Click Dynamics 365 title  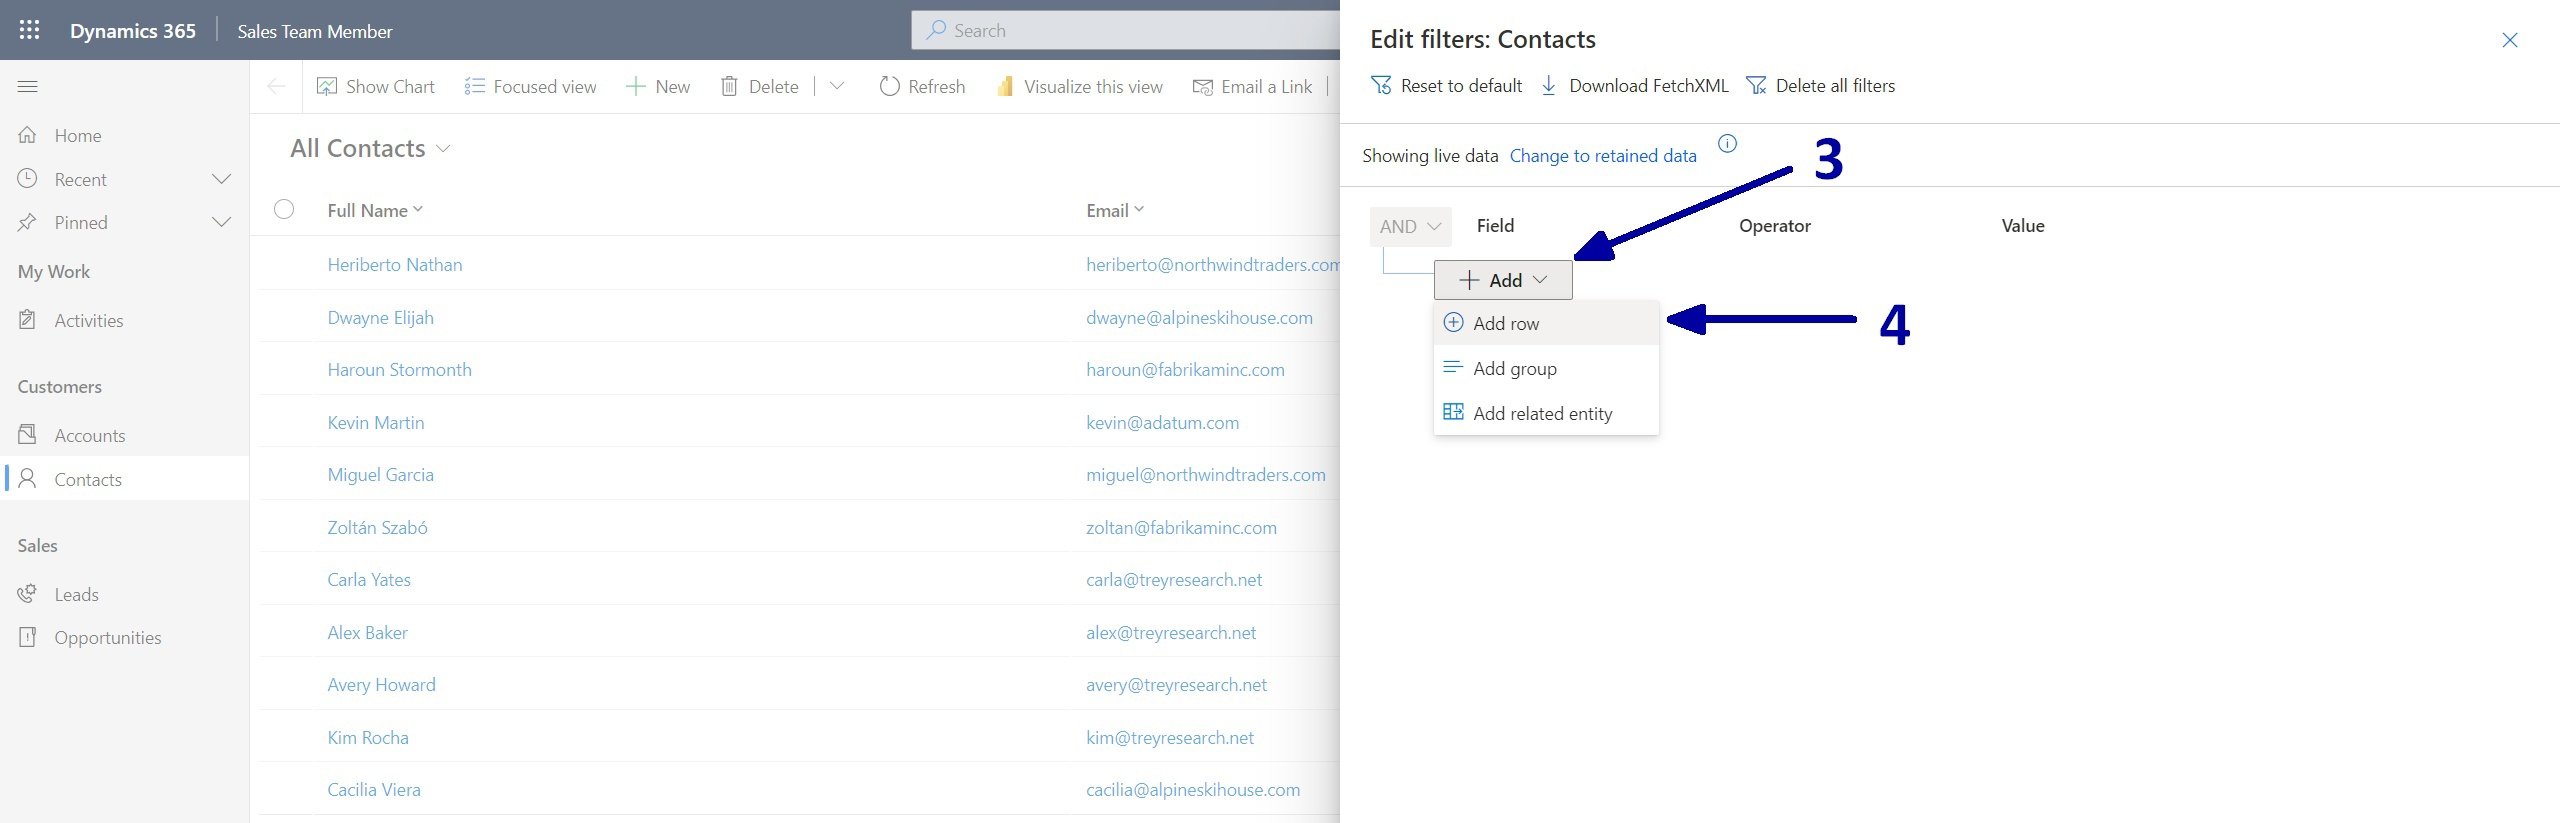pyautogui.click(x=132, y=30)
